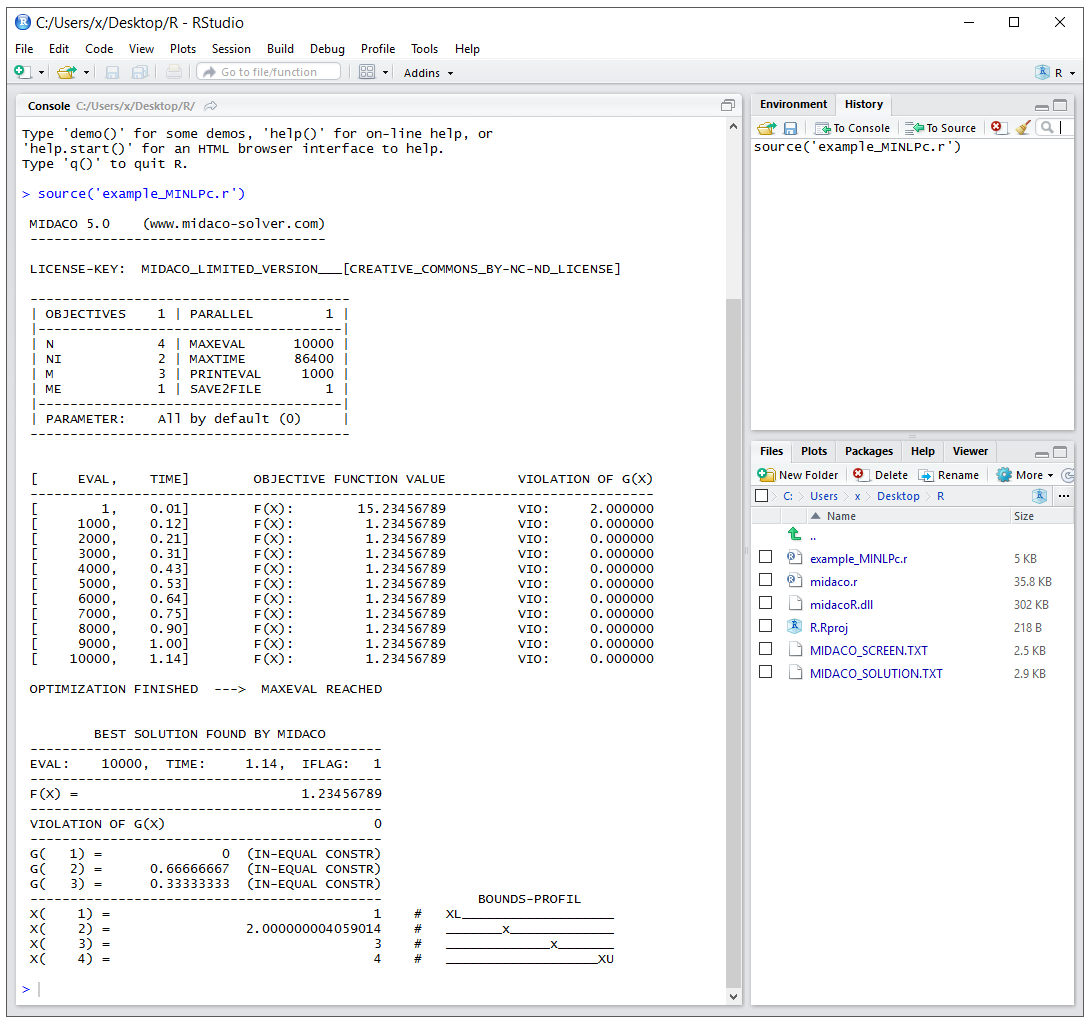The width and height of the screenshot is (1092, 1026).
Task: Switch to the Viewer tab
Action: (970, 451)
